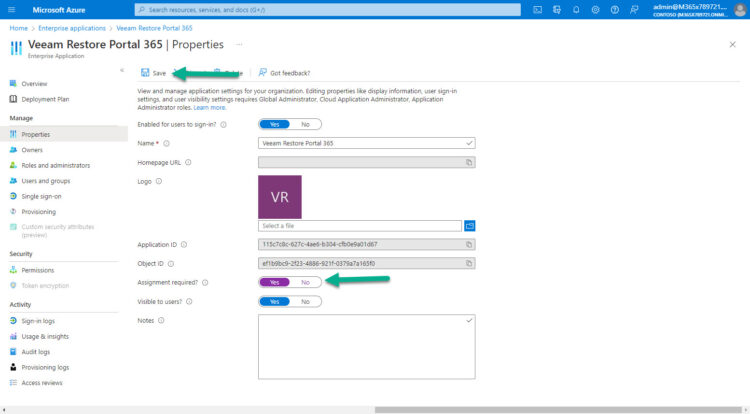Open the Azure portal hamburger menu
This screenshot has height=414, width=750.
(11, 10)
